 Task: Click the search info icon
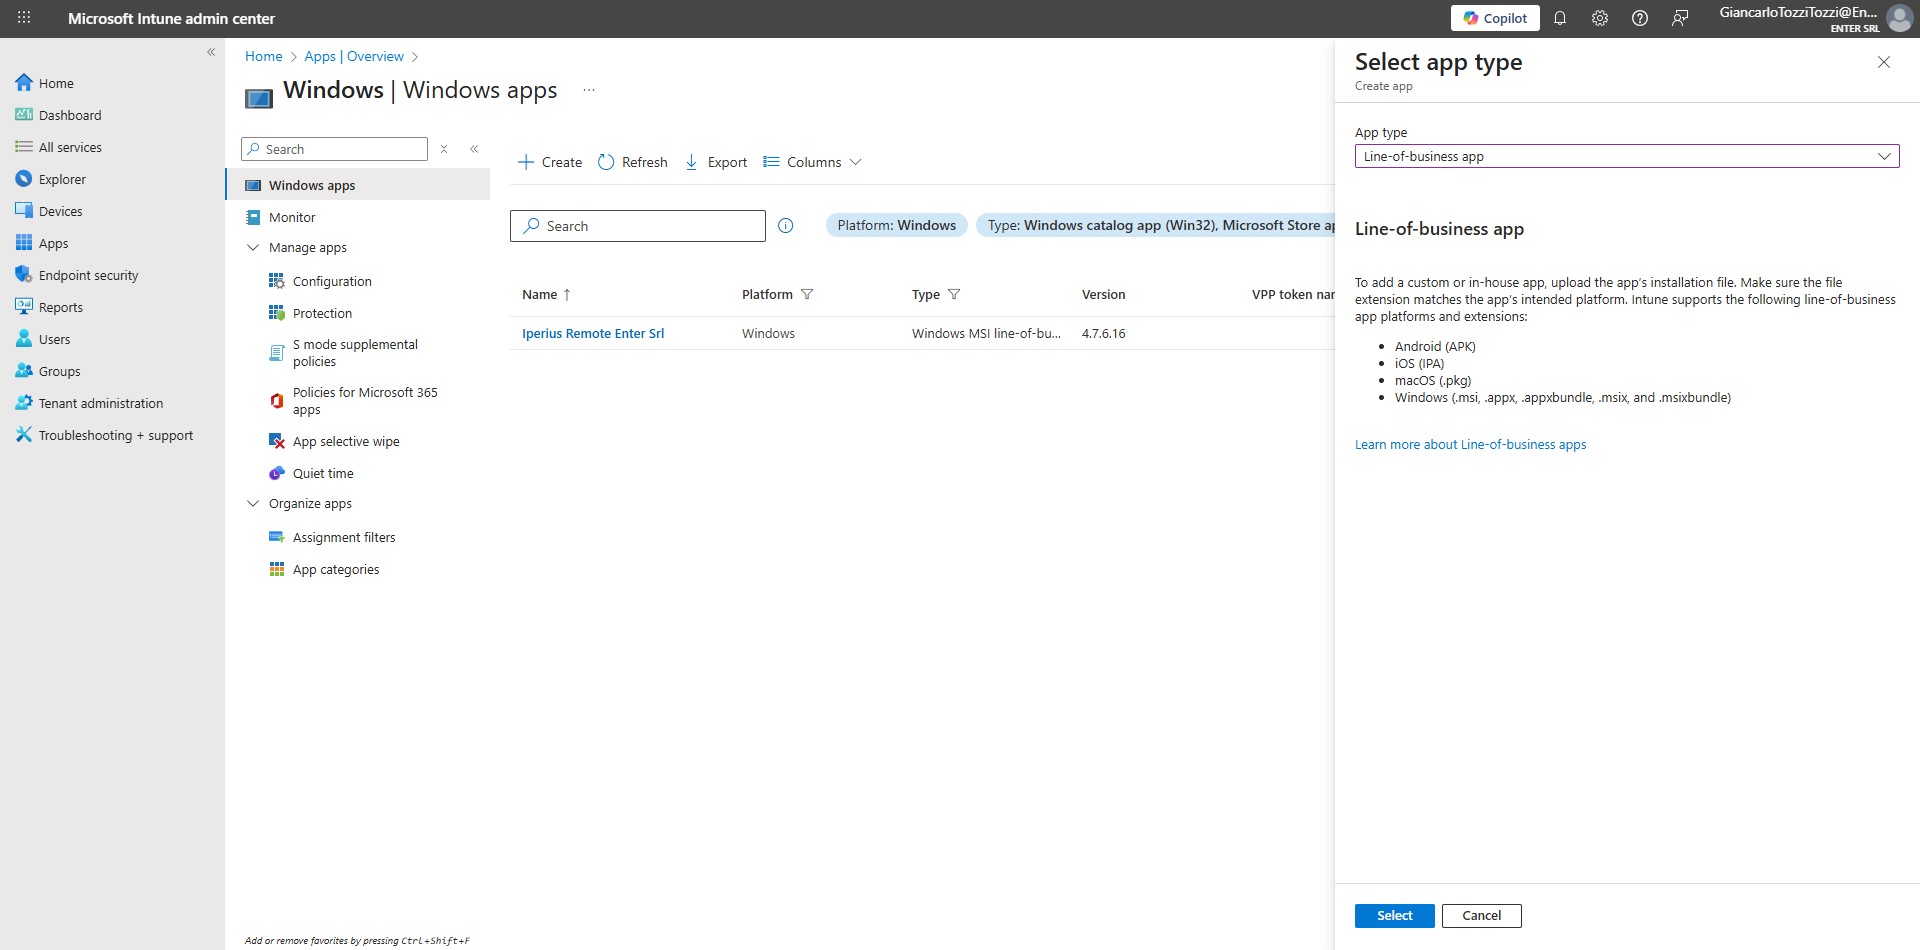coord(786,226)
